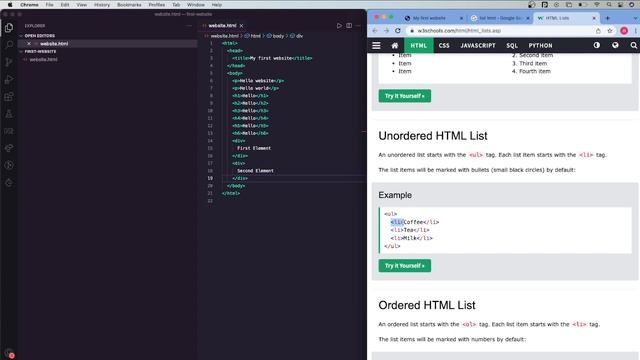Click the w3schools home icon
Viewport: 640px width, 360px height.
[395, 45]
